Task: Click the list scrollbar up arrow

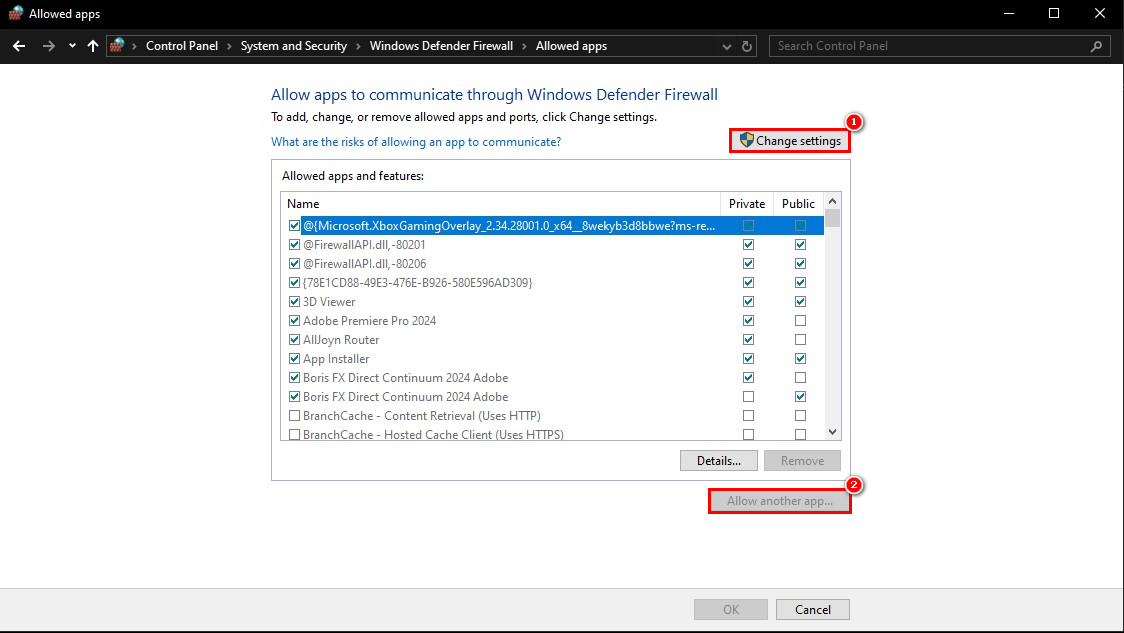Action: (832, 201)
